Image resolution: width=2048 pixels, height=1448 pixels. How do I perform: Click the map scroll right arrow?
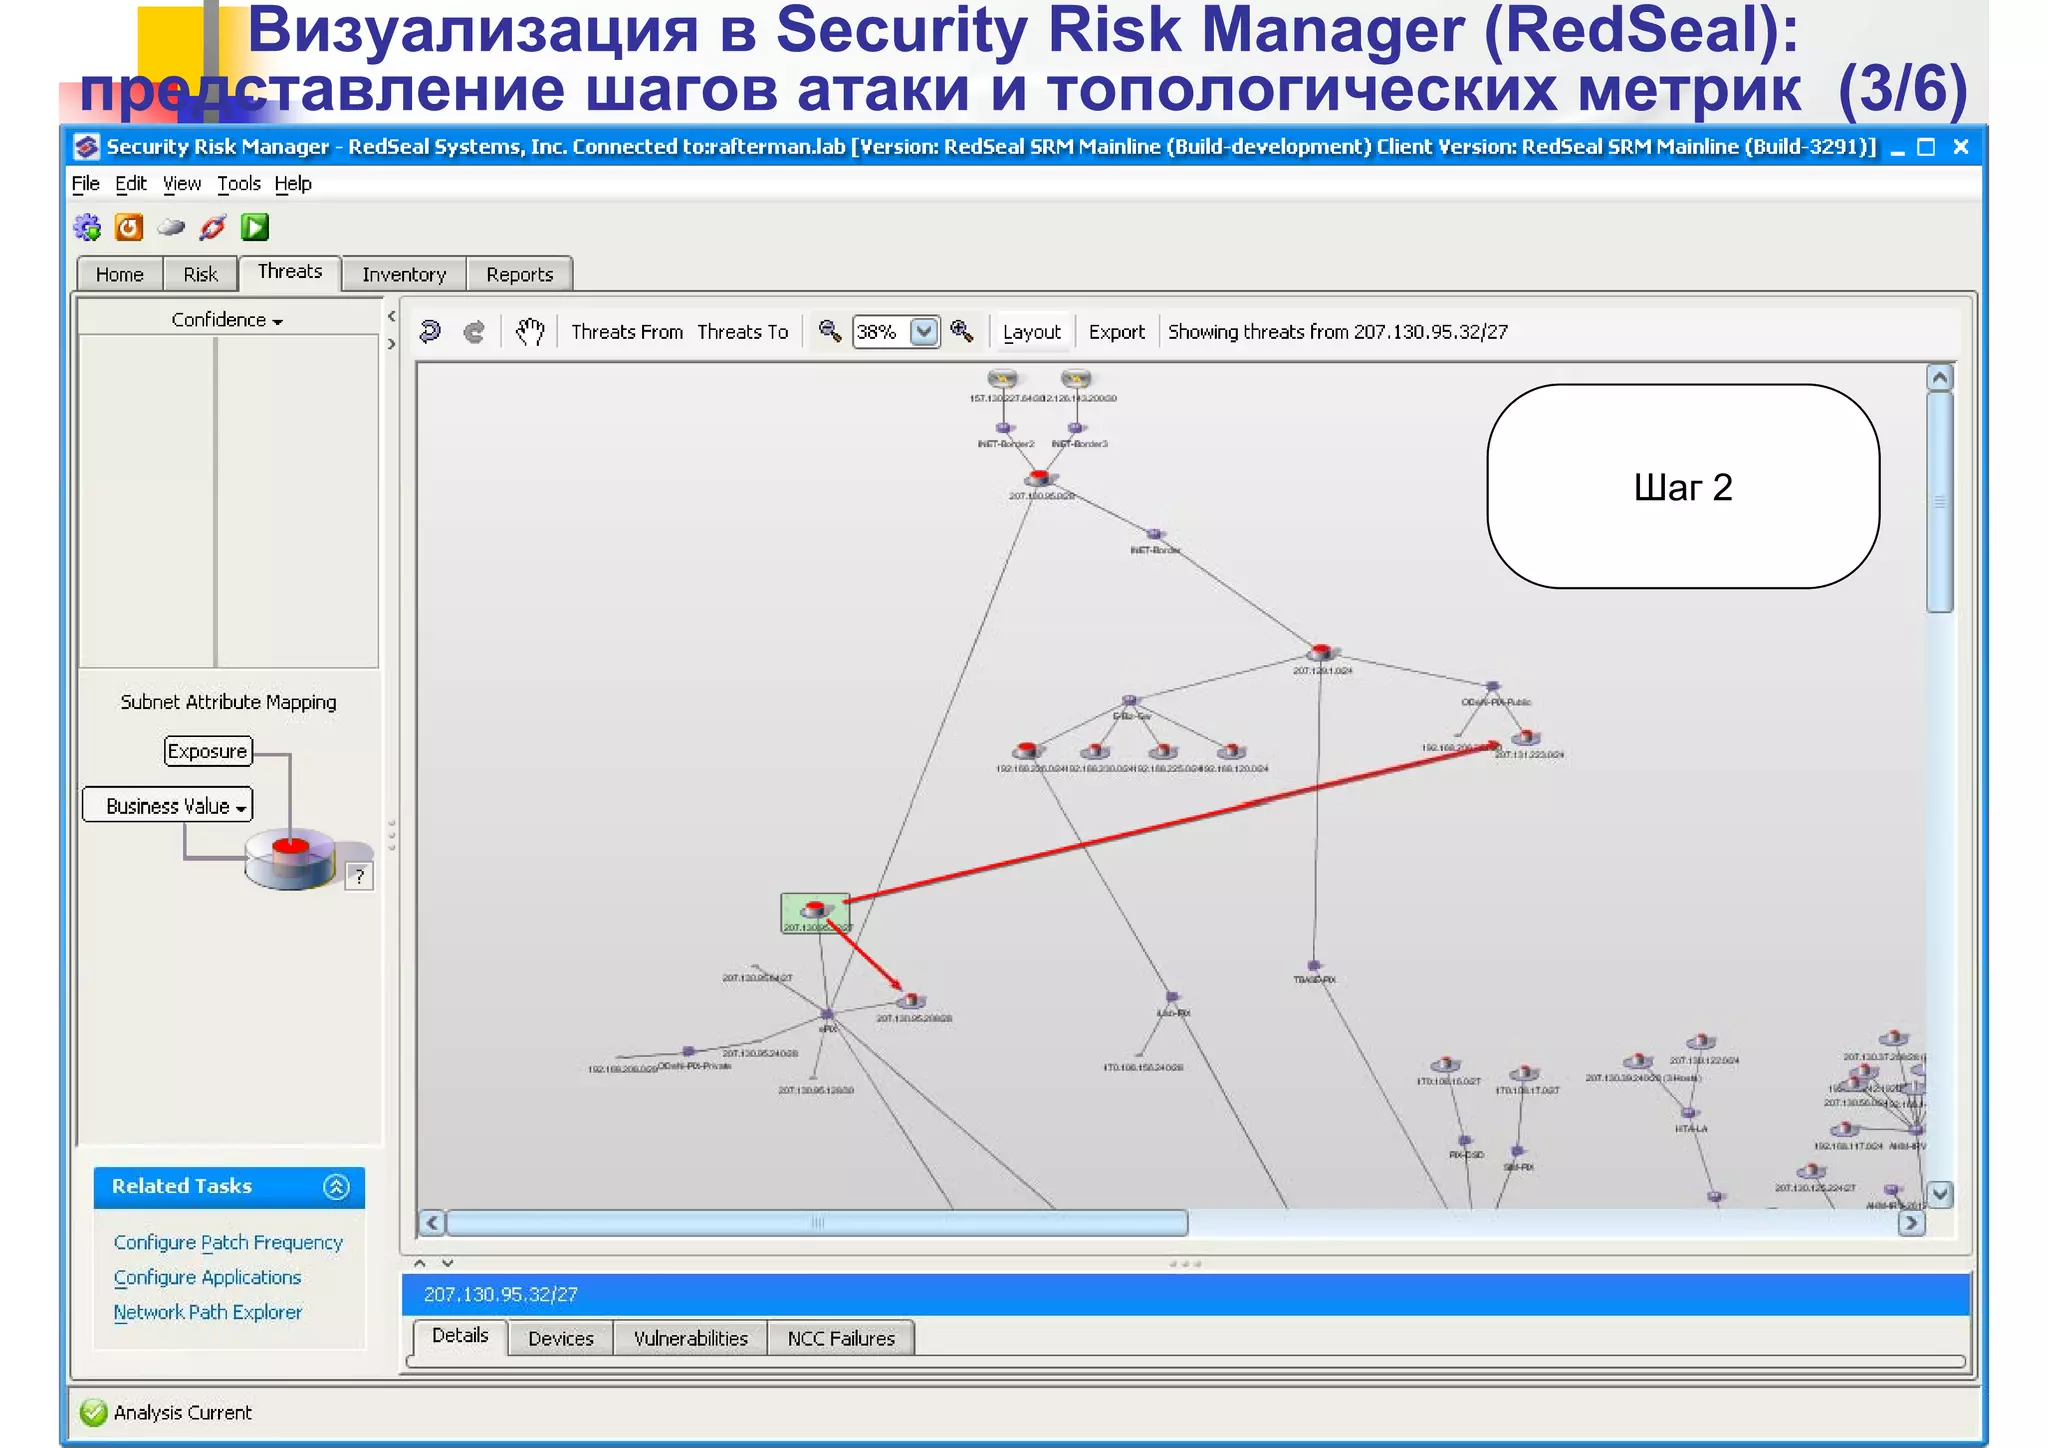pyautogui.click(x=1911, y=1222)
